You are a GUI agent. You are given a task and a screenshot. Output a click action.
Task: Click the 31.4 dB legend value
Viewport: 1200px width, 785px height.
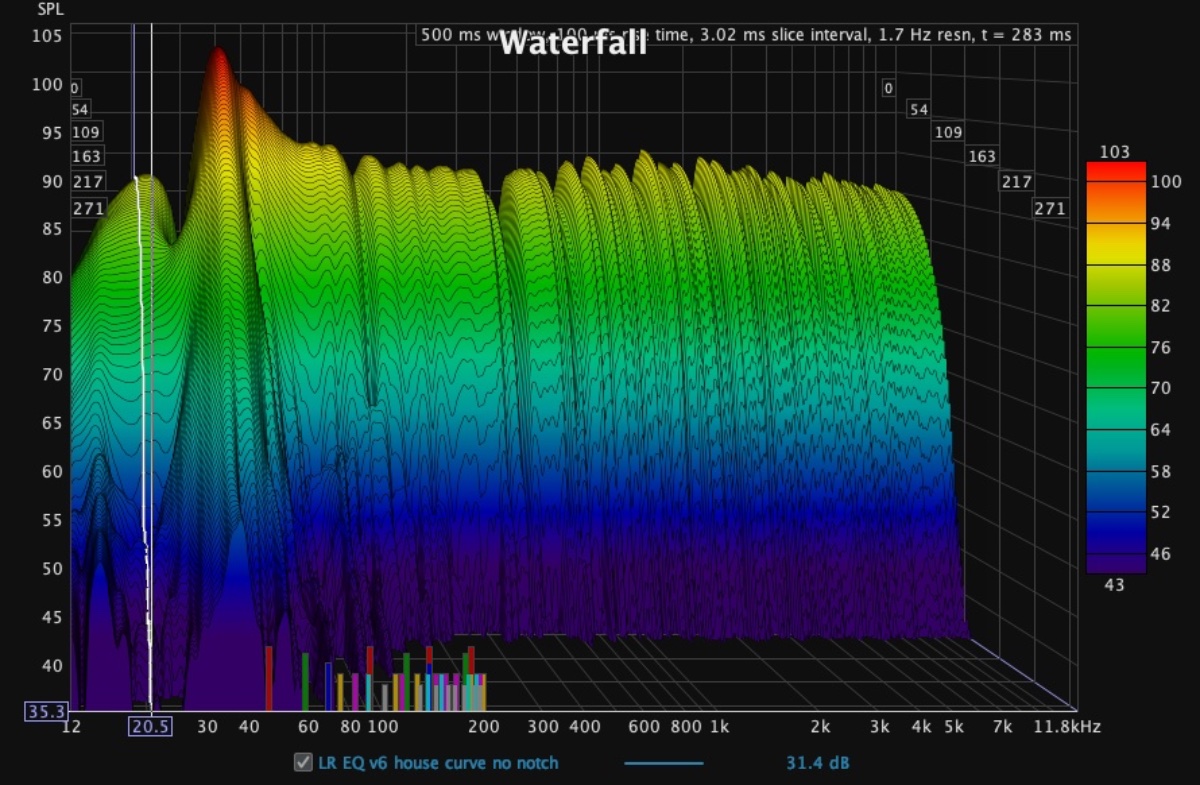click(x=817, y=763)
